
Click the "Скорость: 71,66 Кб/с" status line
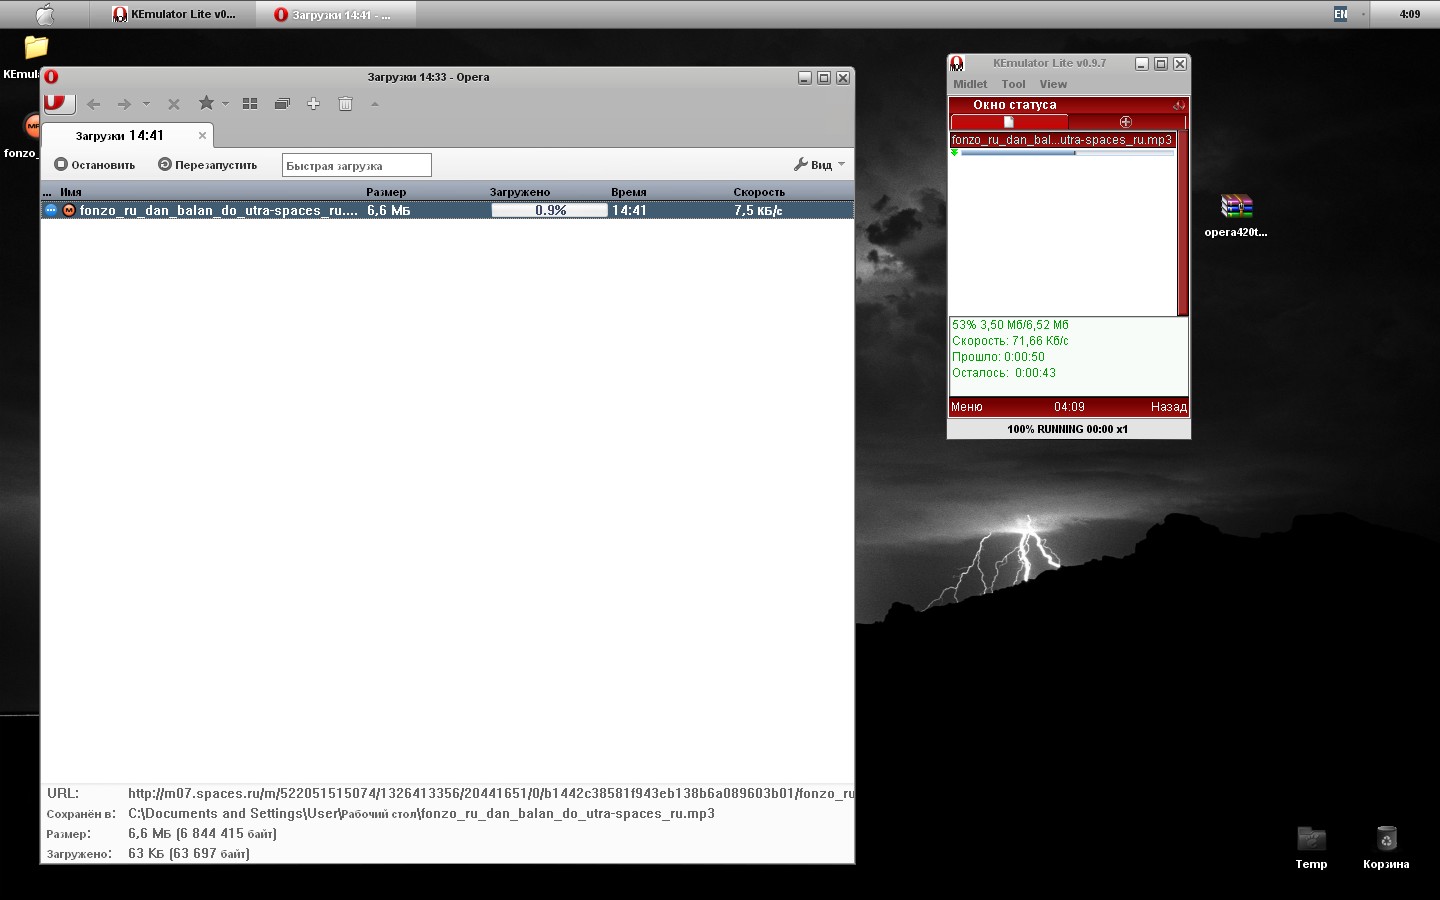coord(1010,341)
